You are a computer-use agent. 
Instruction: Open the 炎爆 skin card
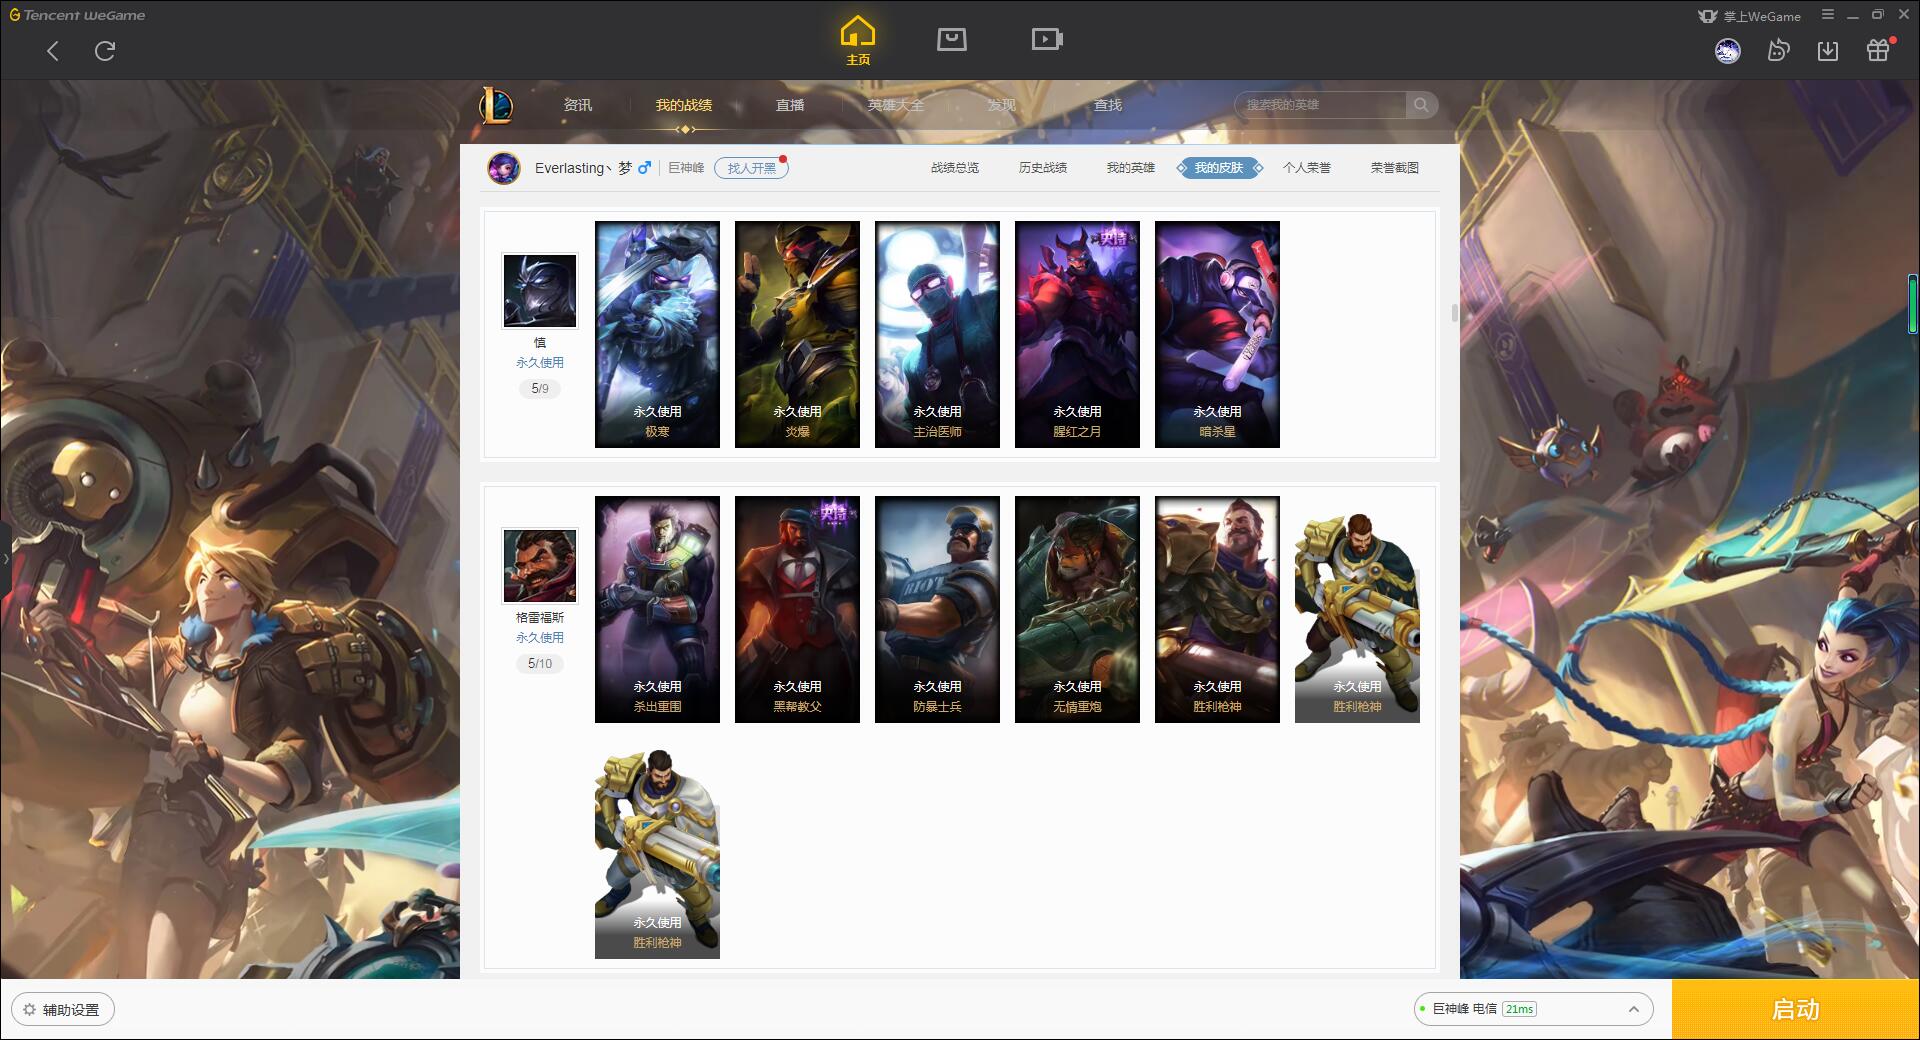[x=797, y=334]
